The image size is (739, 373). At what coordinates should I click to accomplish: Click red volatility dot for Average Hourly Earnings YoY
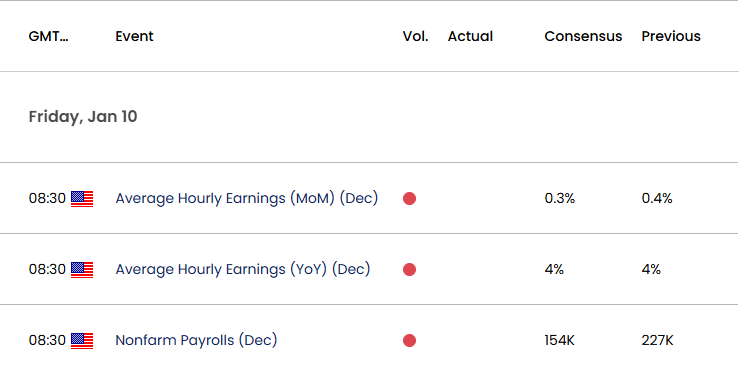pos(410,270)
